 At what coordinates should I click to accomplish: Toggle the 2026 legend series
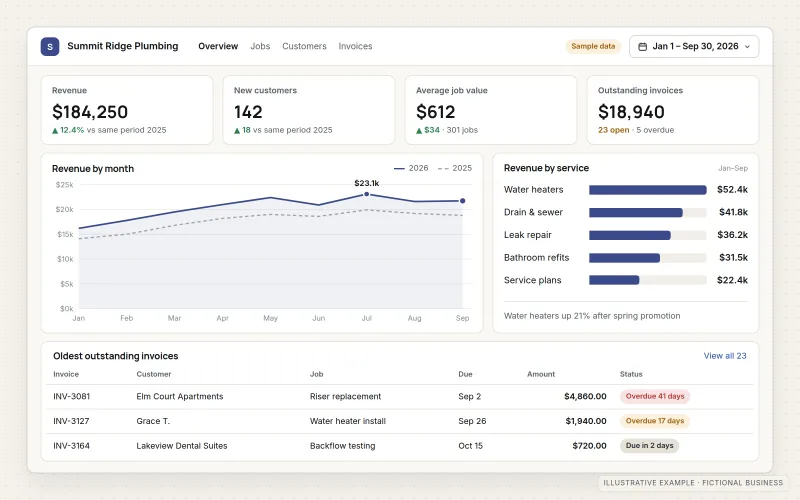(411, 168)
